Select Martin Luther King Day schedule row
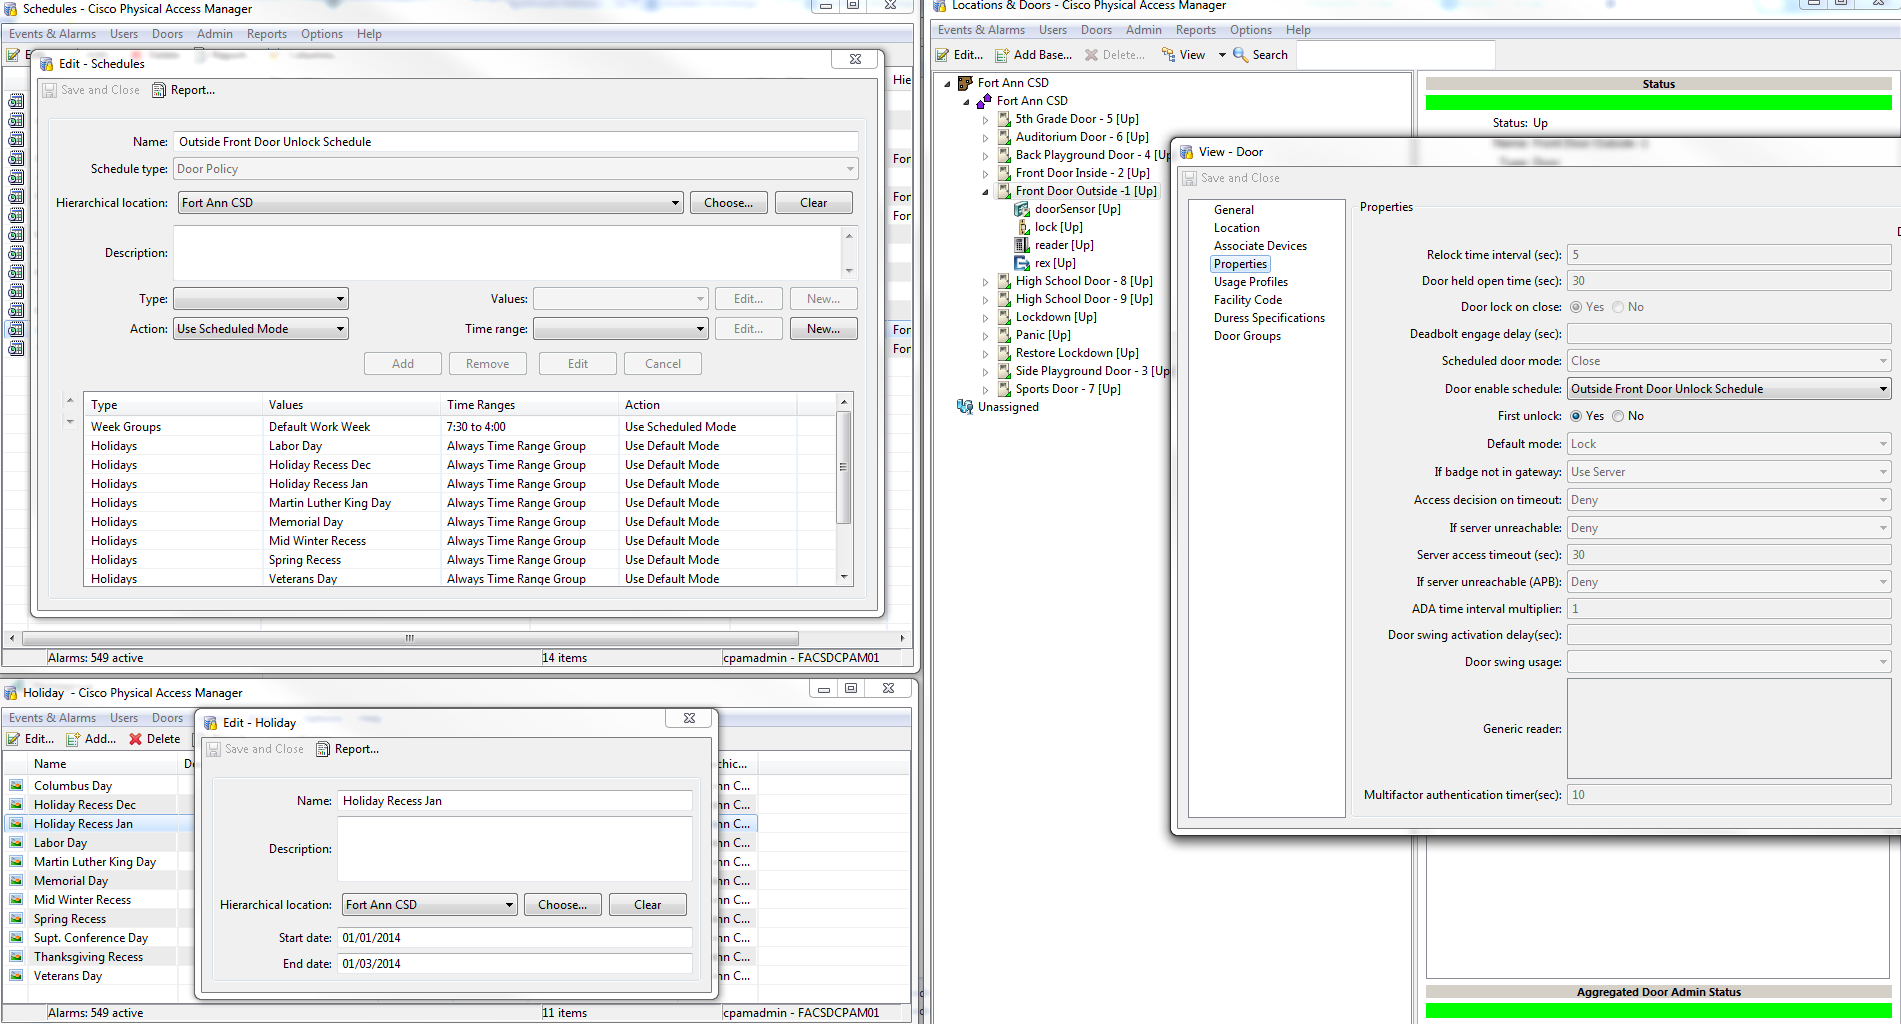 click(x=460, y=503)
